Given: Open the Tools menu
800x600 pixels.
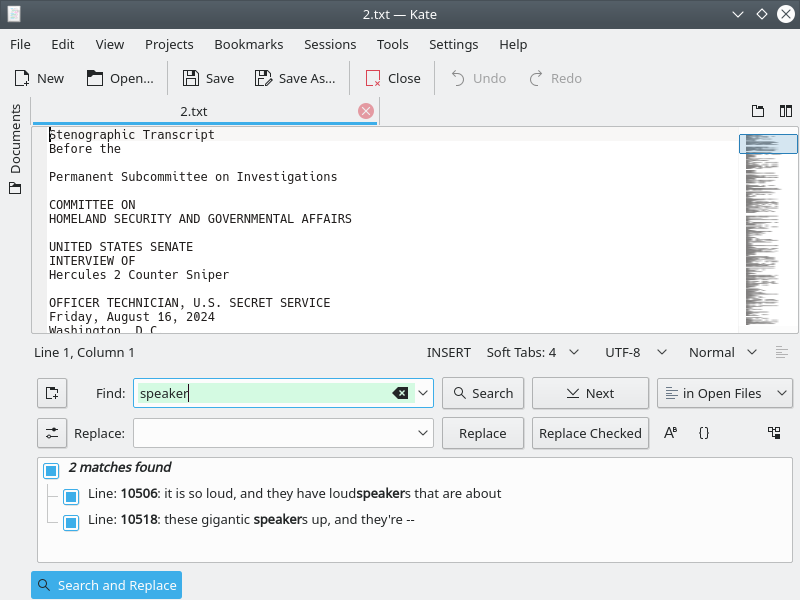Looking at the screenshot, I should [392, 44].
